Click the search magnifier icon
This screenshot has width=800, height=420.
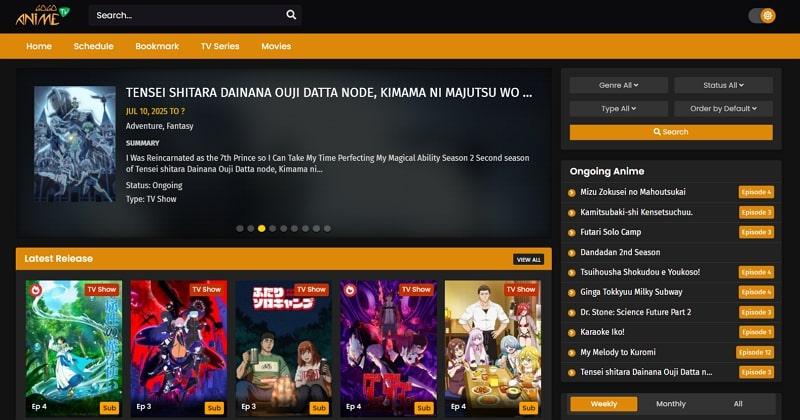coord(291,15)
